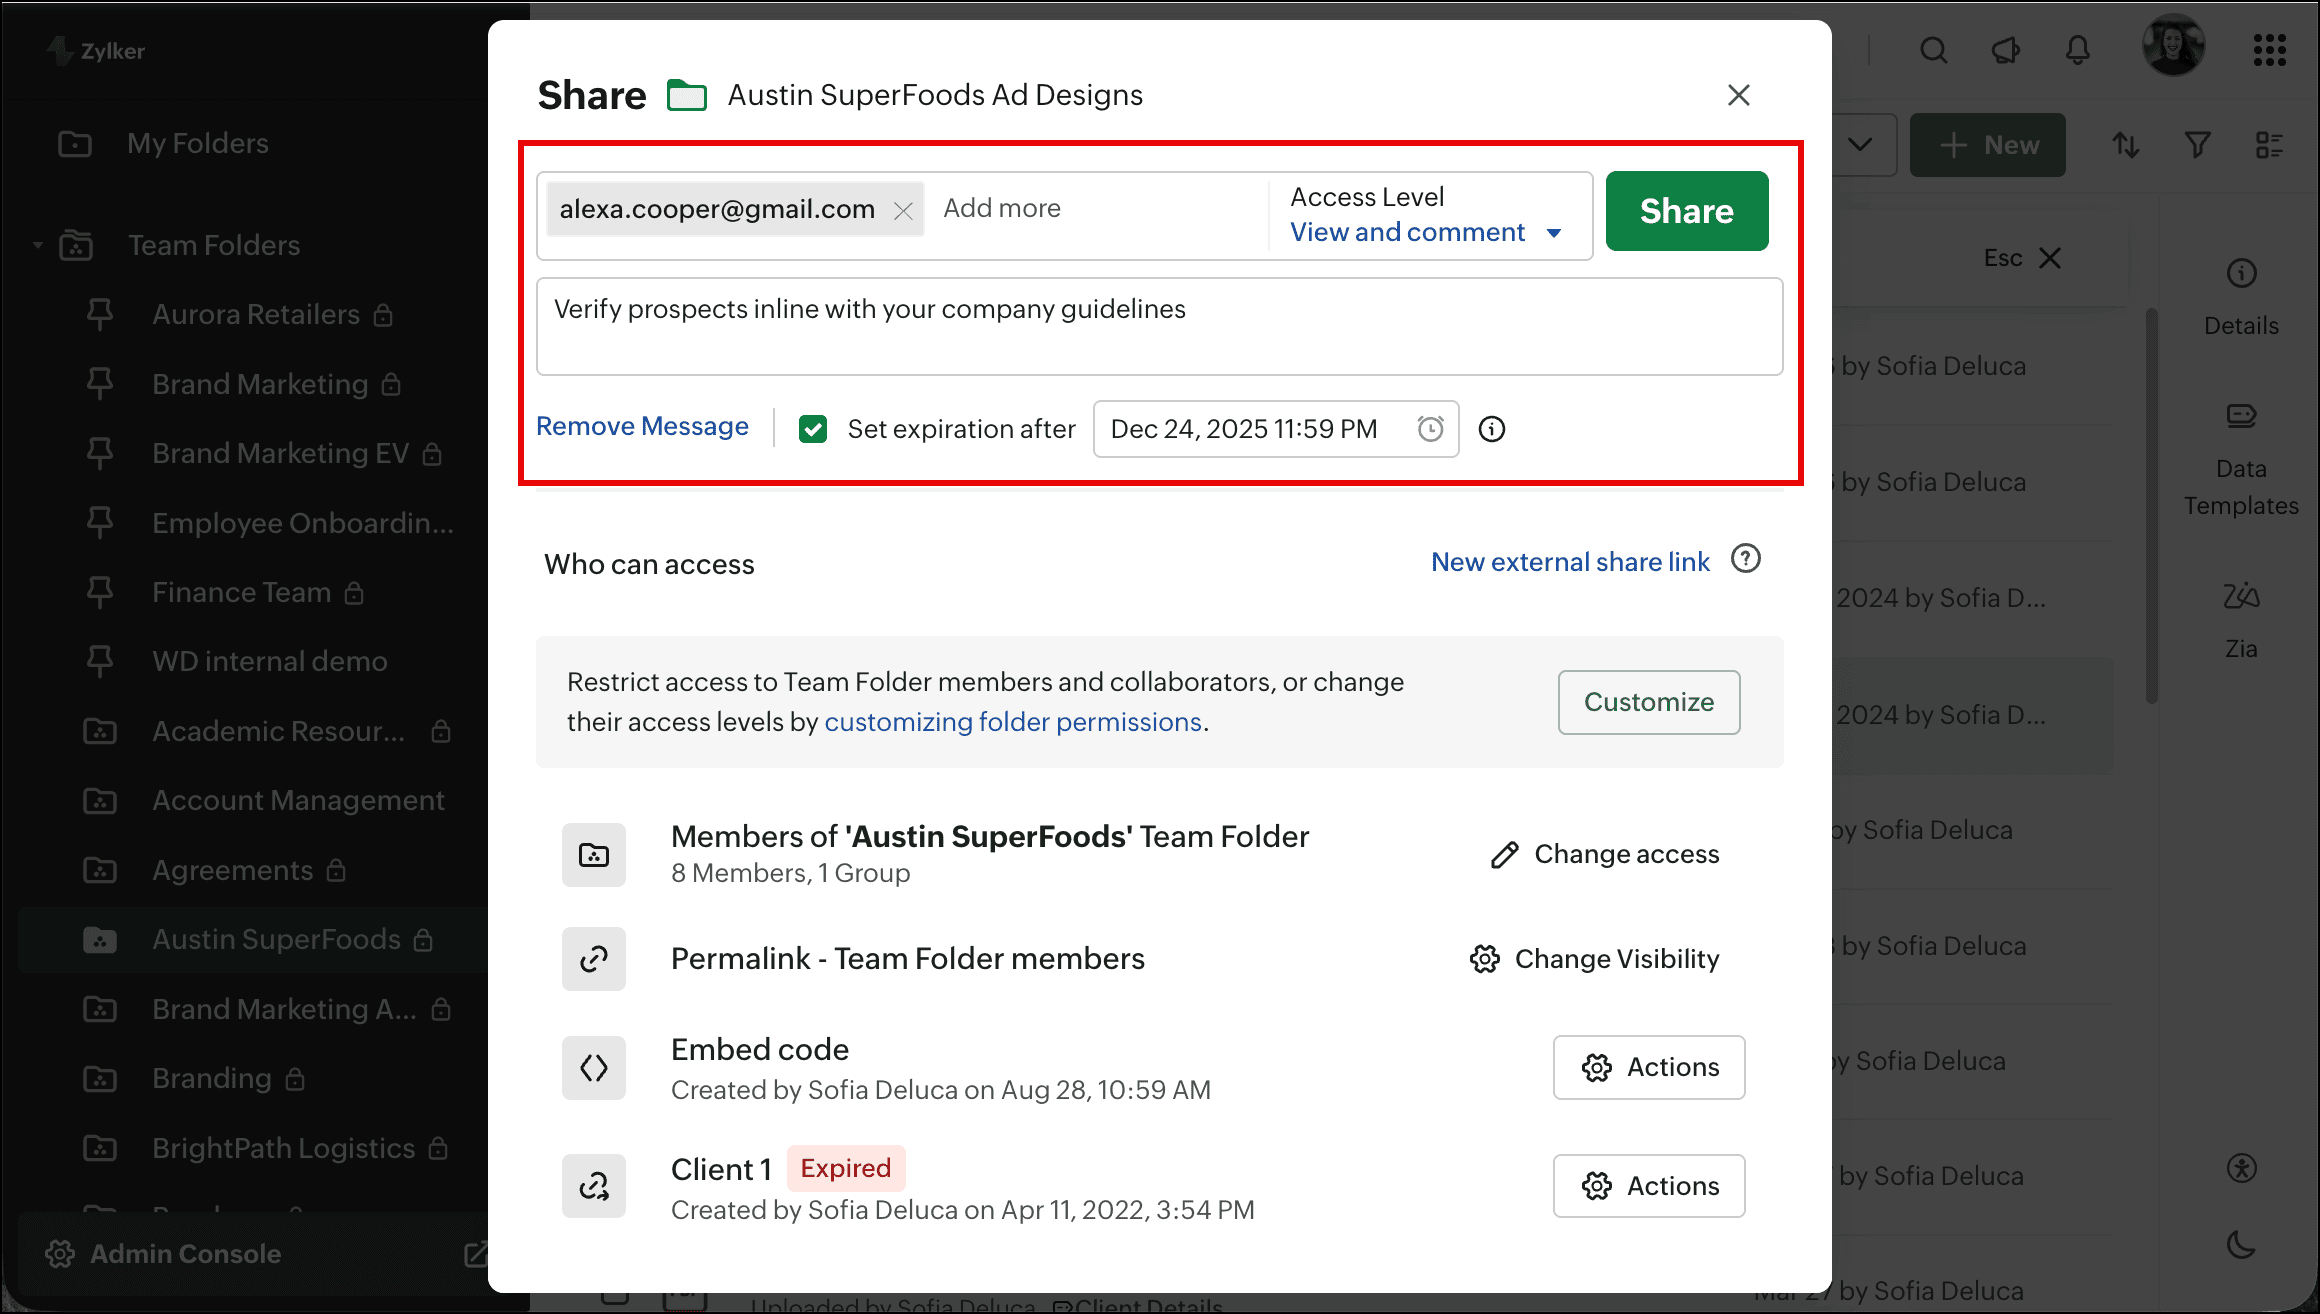Viewport: 2320px width, 1314px height.
Task: Collapse the Team Folders tree
Action: tap(38, 245)
